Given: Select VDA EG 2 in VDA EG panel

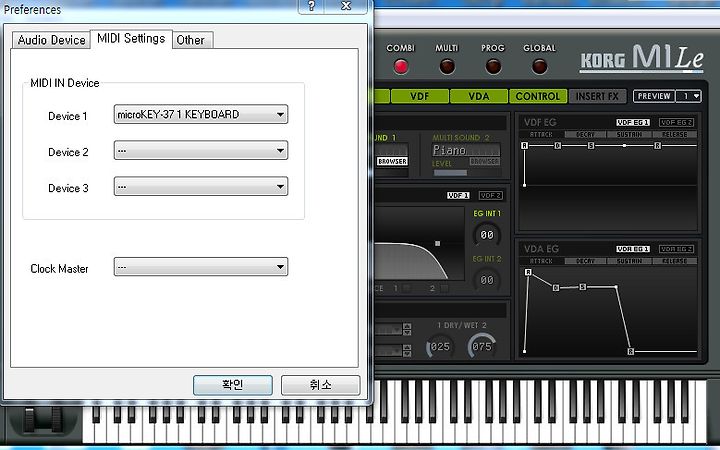Looking at the screenshot, I should pyautogui.click(x=676, y=249).
